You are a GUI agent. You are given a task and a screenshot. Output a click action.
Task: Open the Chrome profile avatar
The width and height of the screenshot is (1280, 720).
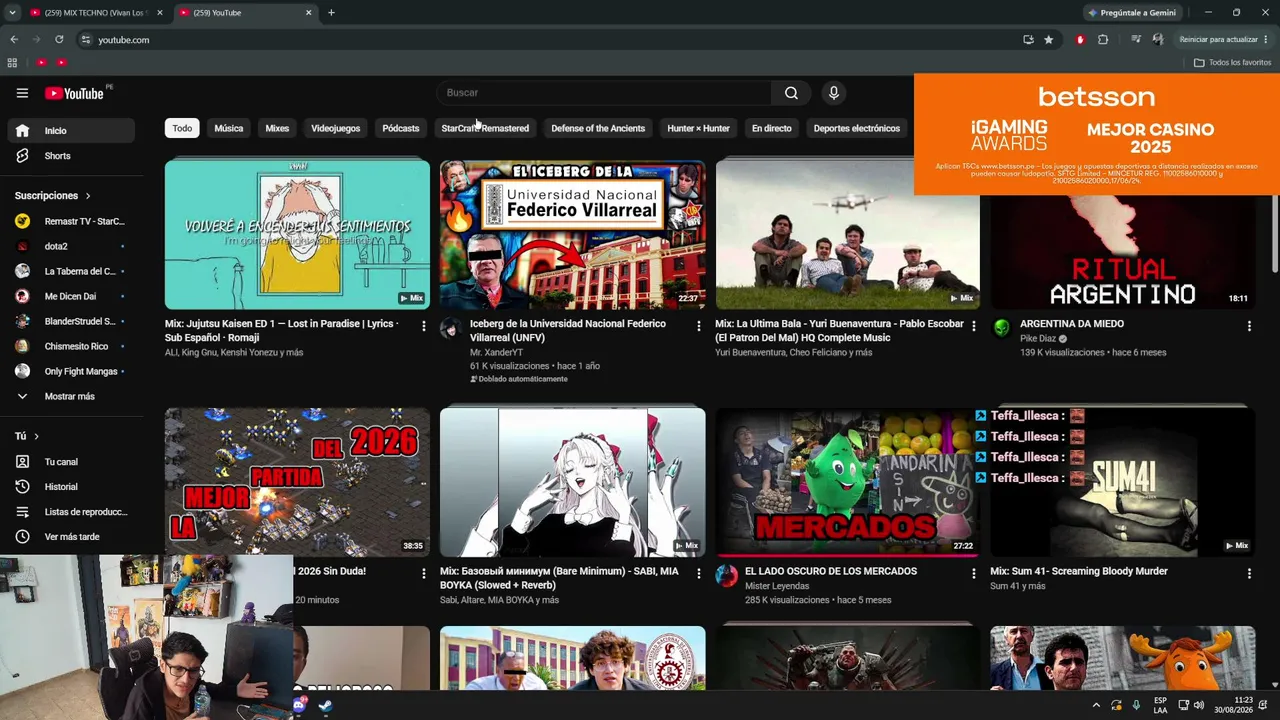pos(1158,40)
